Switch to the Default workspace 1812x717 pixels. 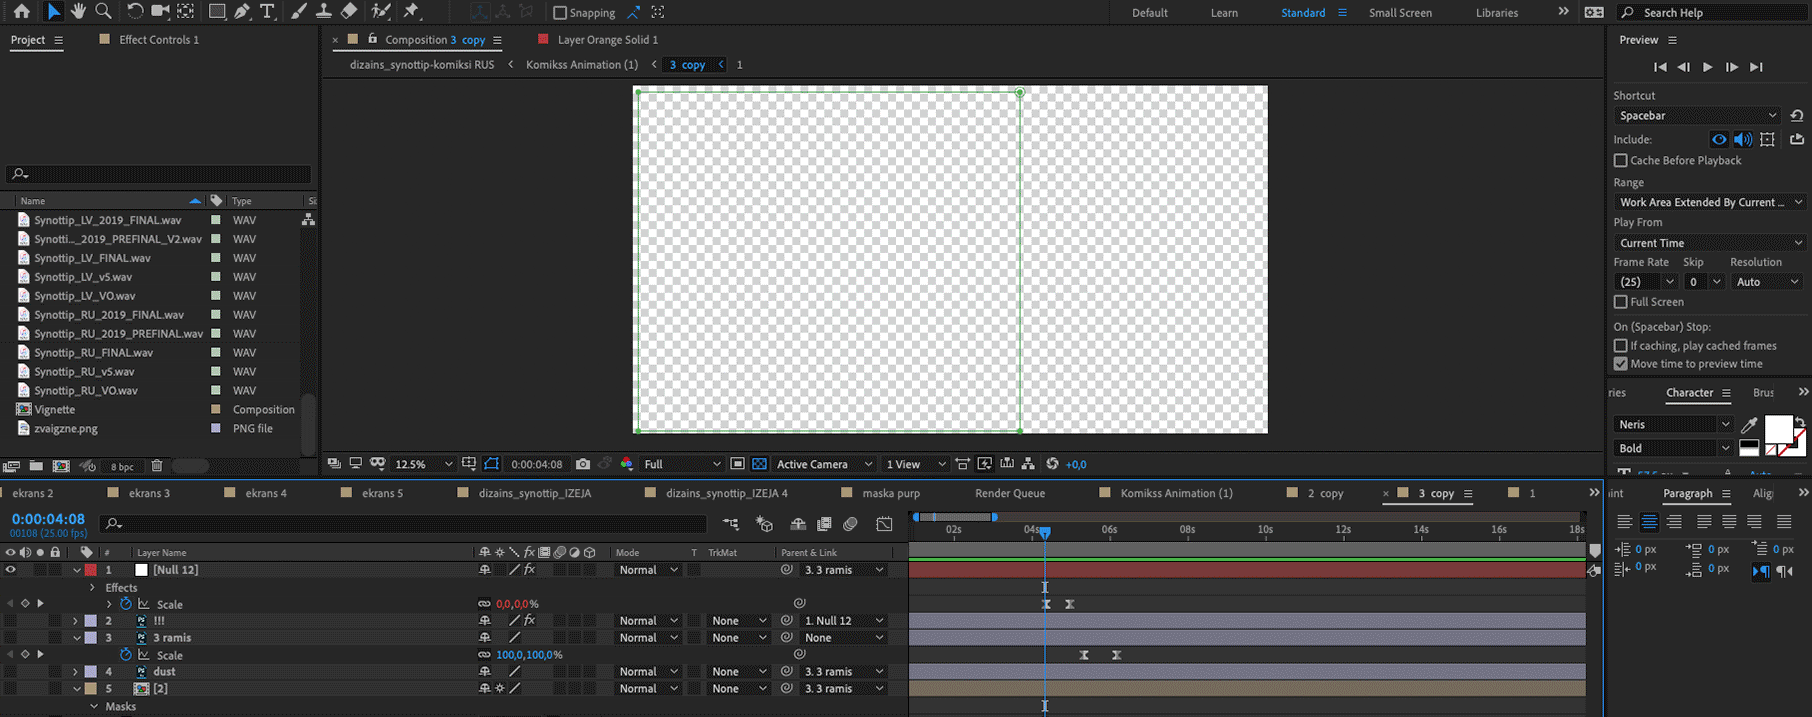(1149, 13)
